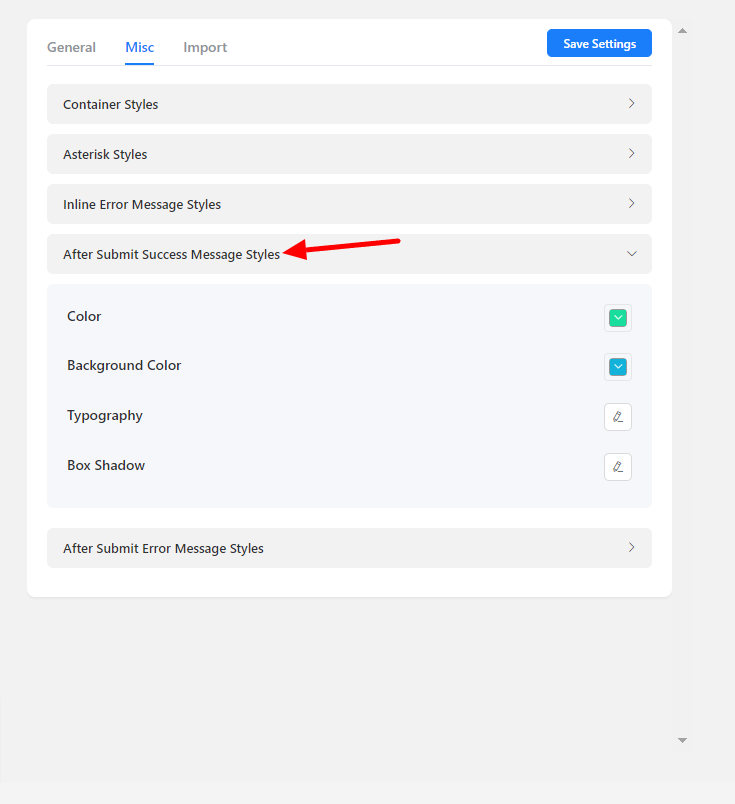The height and width of the screenshot is (804, 735).
Task: Click the Asterisk Styles section title
Action: (105, 154)
